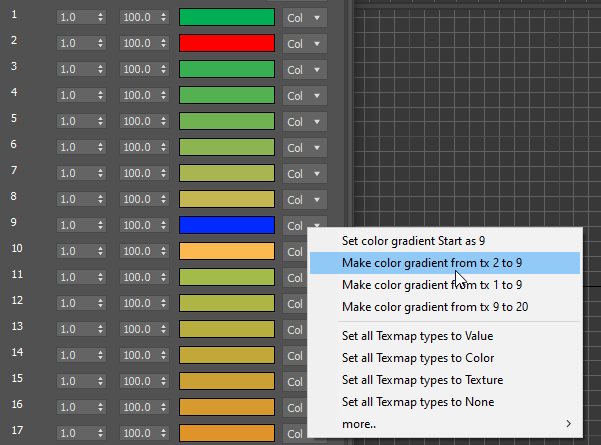Click the 1.0 spinner arrows in row 3
Image resolution: width=601 pixels, height=445 pixels.
101,69
